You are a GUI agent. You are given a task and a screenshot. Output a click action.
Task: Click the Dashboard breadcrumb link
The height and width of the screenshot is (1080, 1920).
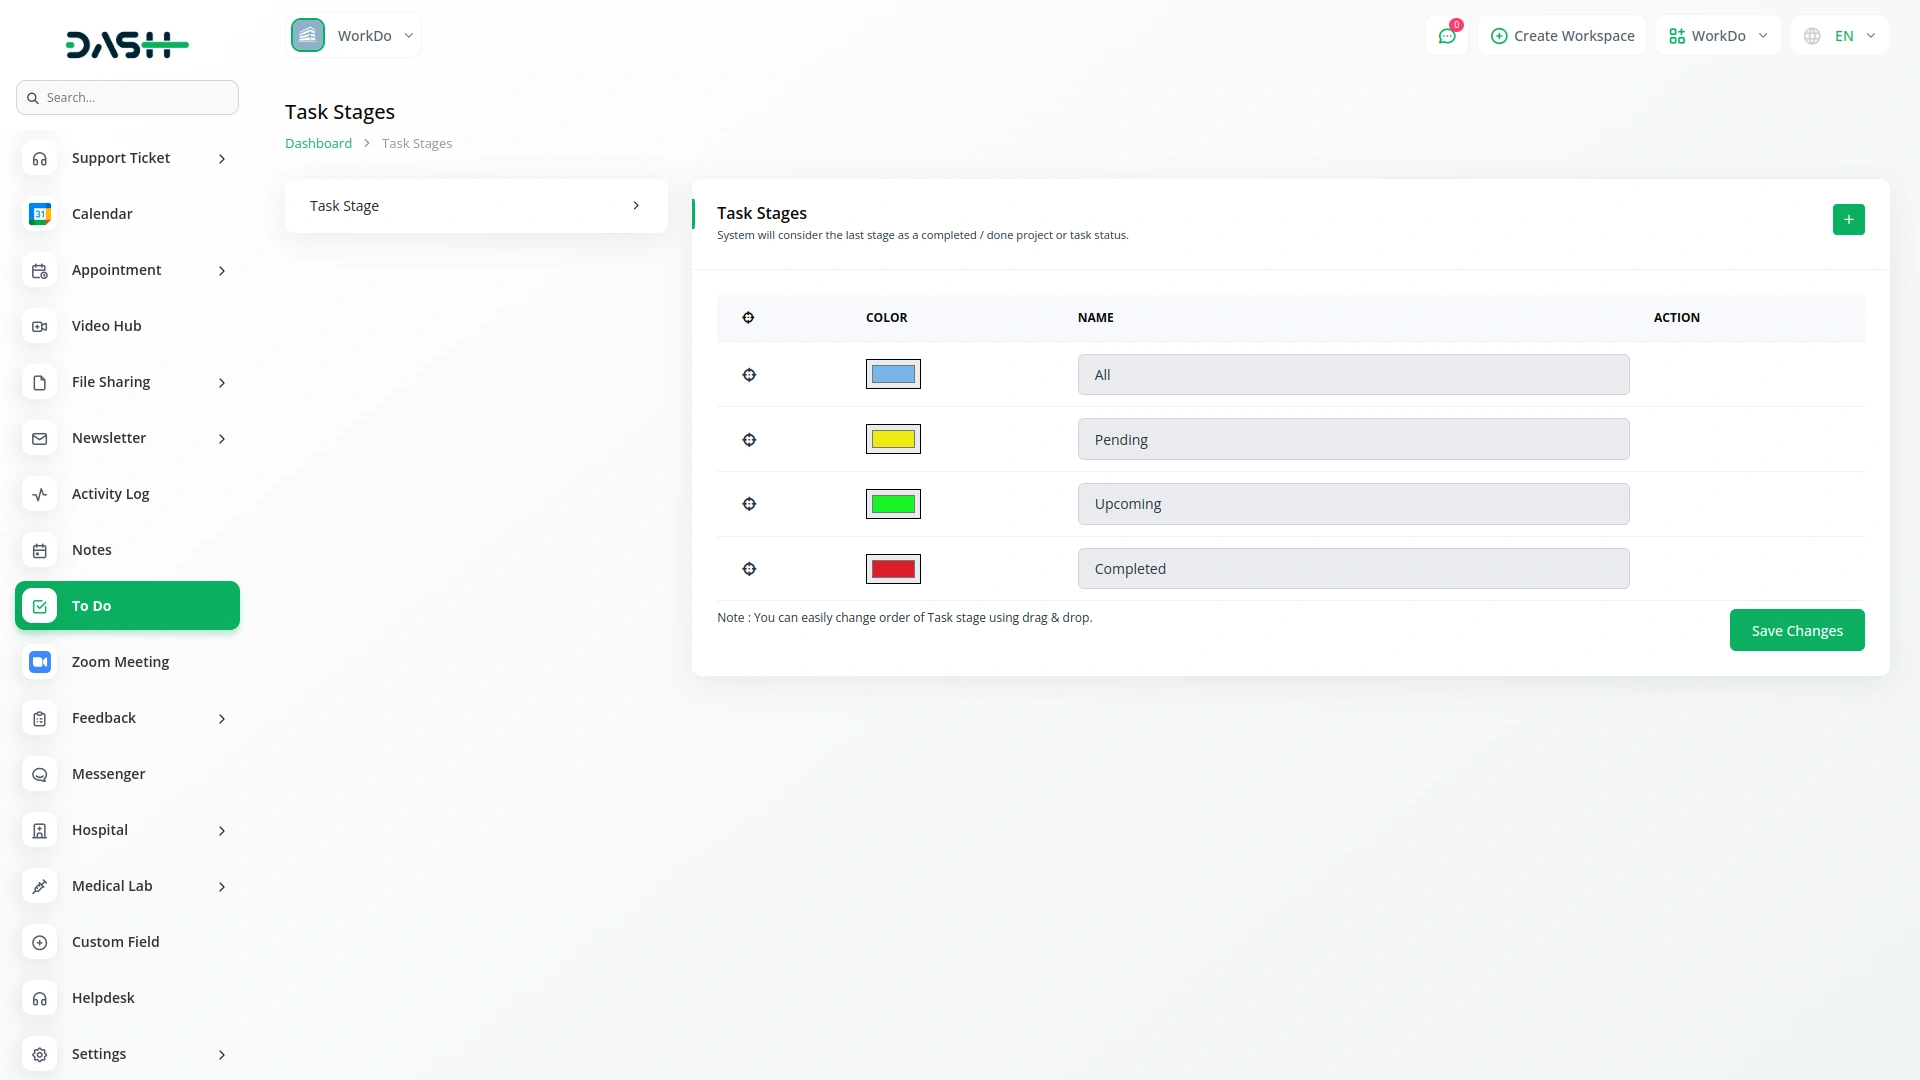(x=318, y=144)
